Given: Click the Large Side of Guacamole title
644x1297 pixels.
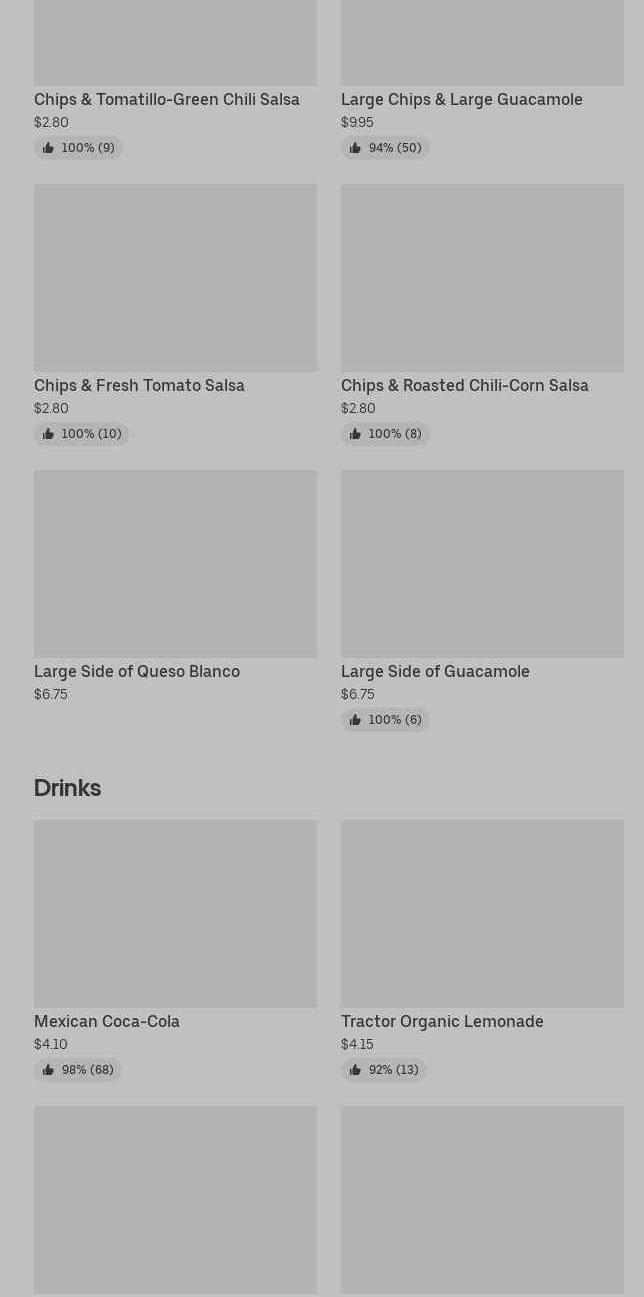Looking at the screenshot, I should (435, 671).
